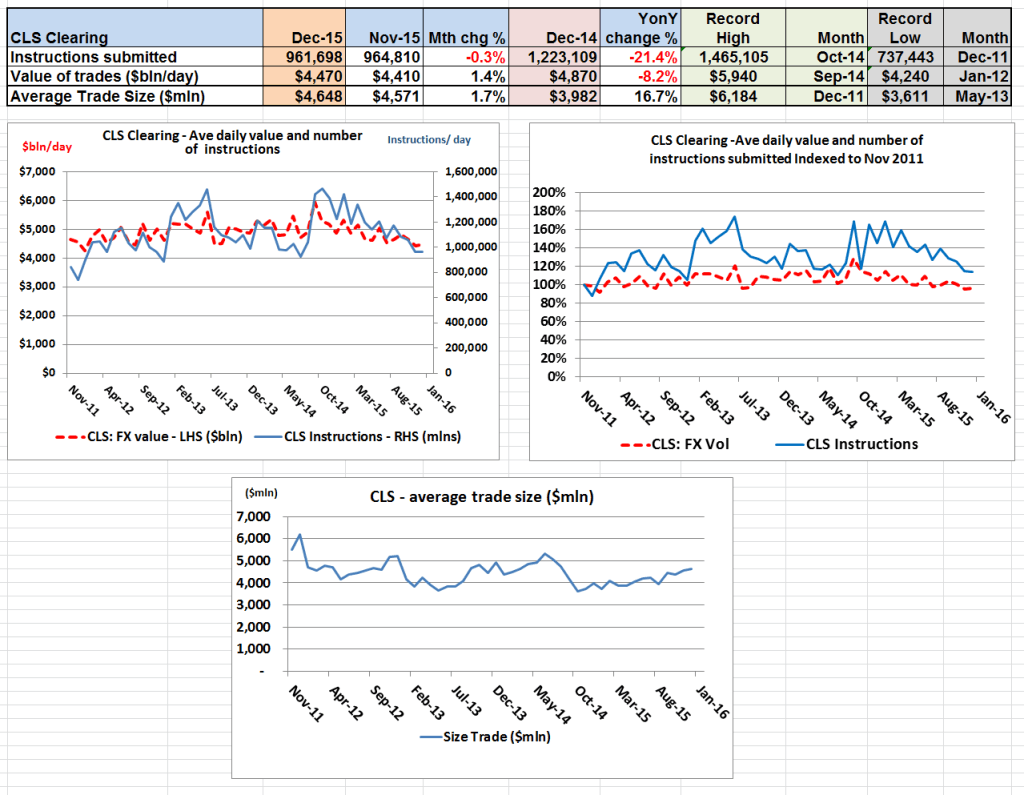Click the CLS: FX value - LHS legend entry

[149, 436]
